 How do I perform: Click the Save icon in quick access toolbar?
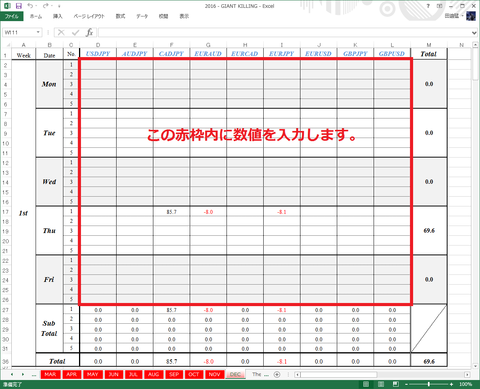click(19, 6)
